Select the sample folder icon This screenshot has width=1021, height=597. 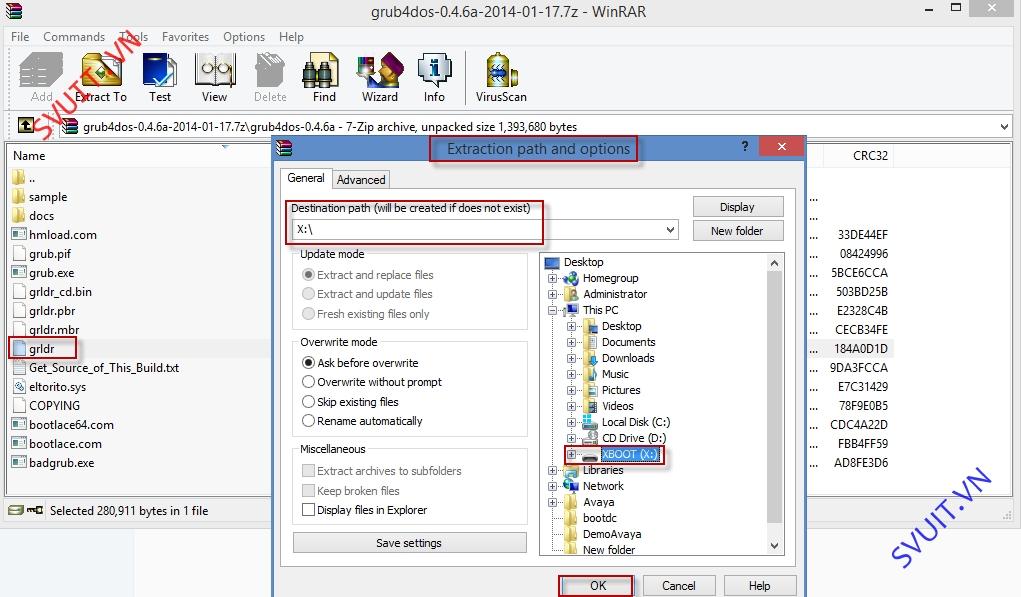[x=18, y=196]
